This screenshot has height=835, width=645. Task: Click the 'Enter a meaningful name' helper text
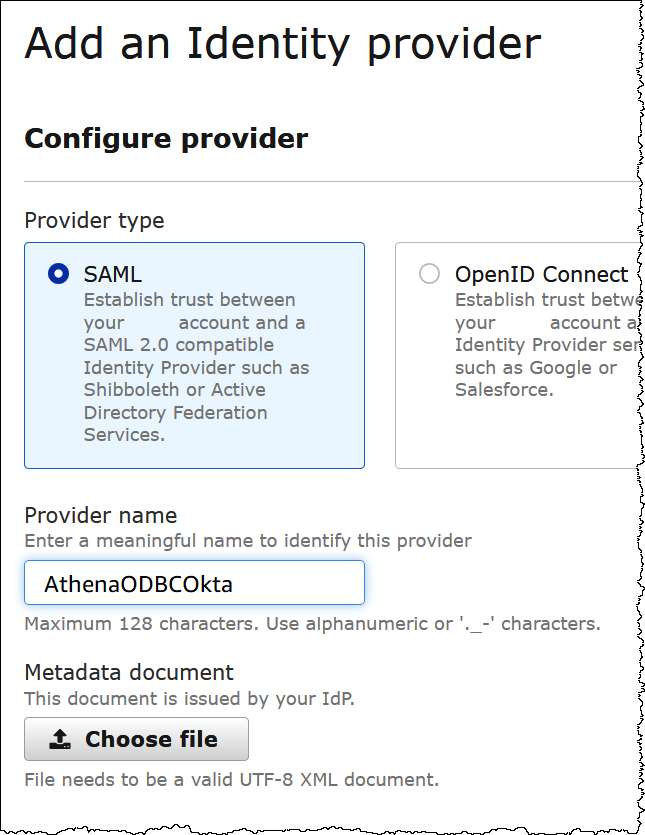(247, 541)
